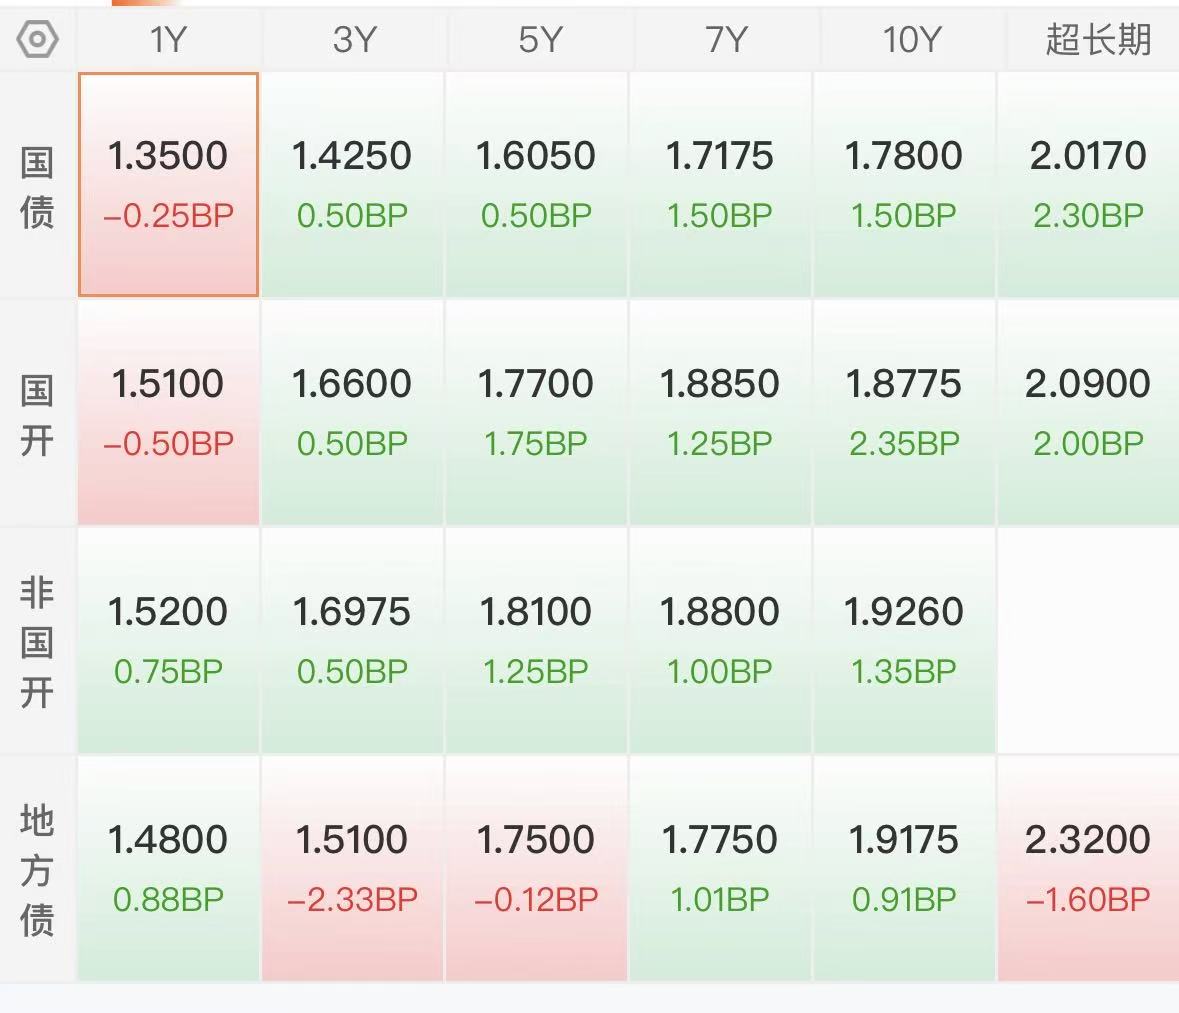Click 国债 超长期 cell 2.0170

tap(1088, 184)
